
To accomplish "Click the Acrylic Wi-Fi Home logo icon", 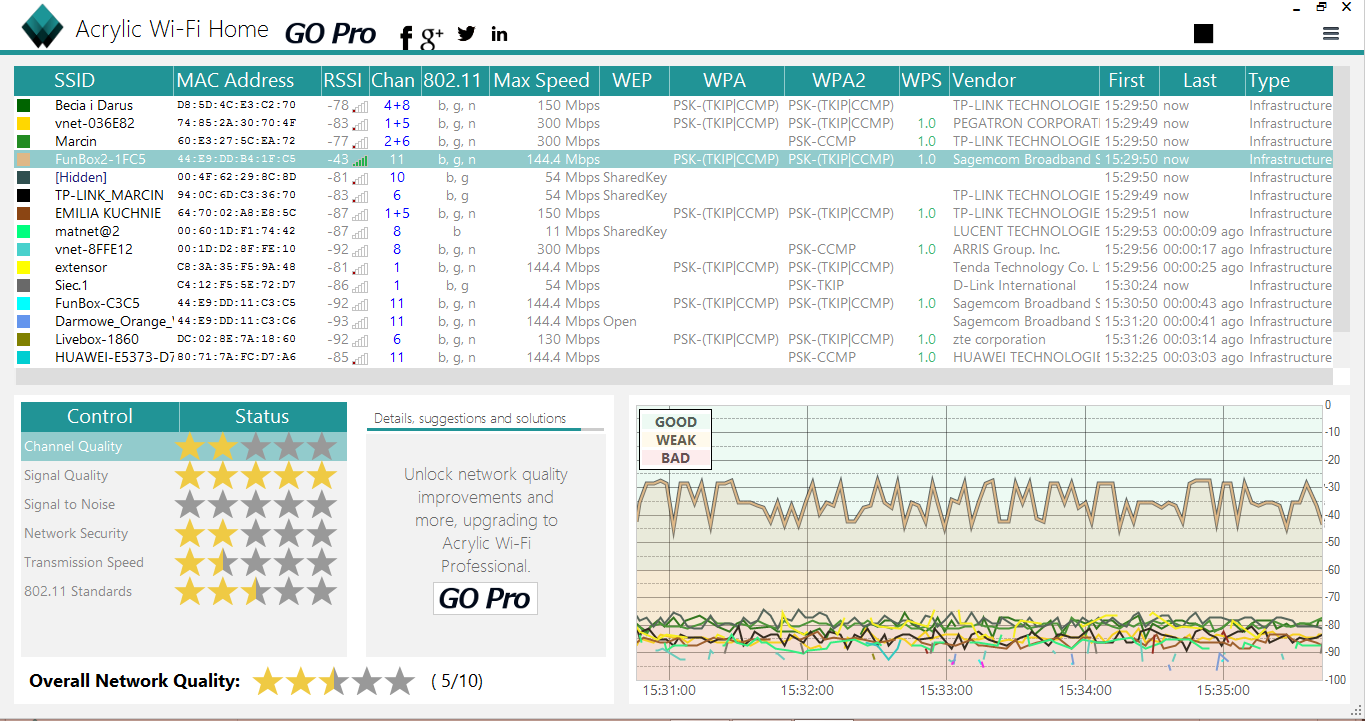I will click(x=41, y=27).
